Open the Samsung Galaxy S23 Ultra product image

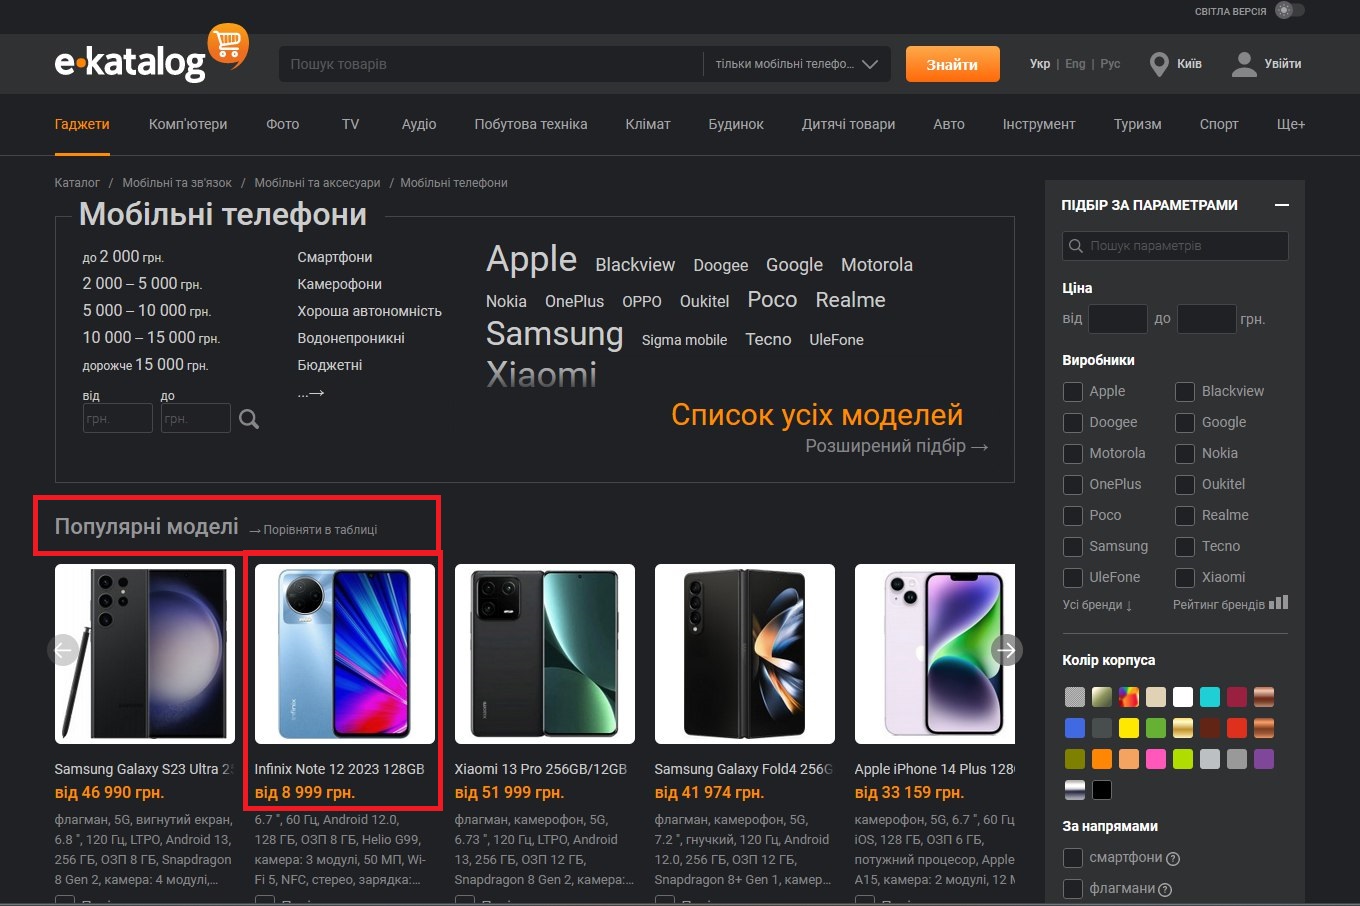coord(145,654)
